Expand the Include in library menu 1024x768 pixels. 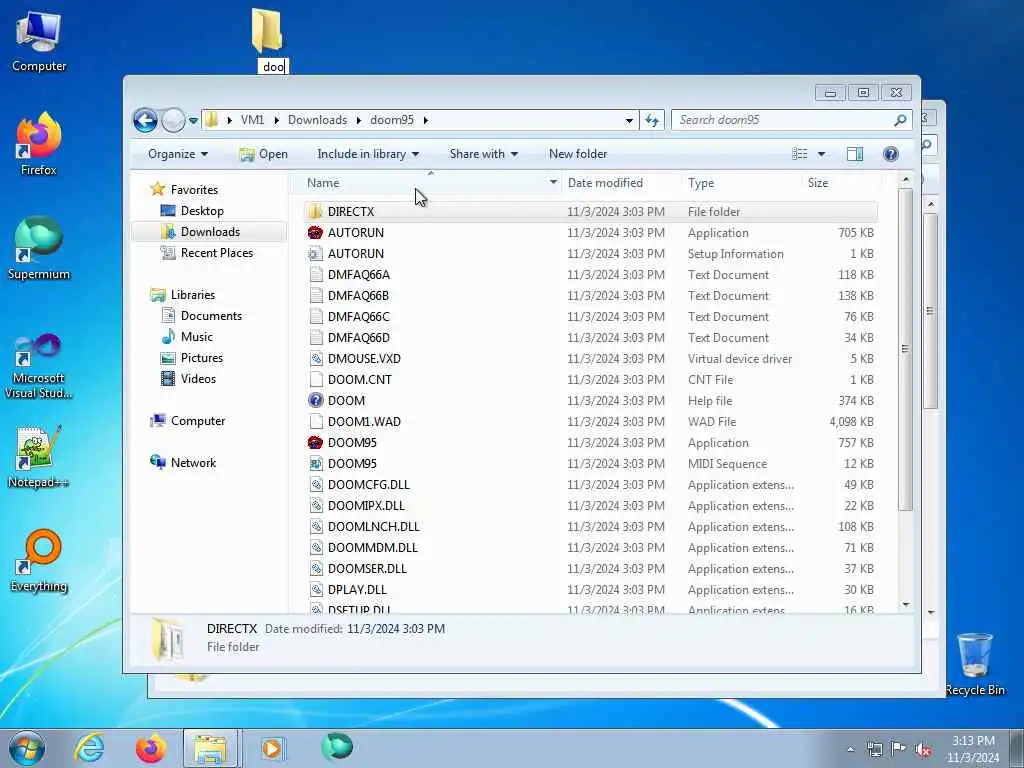point(368,154)
